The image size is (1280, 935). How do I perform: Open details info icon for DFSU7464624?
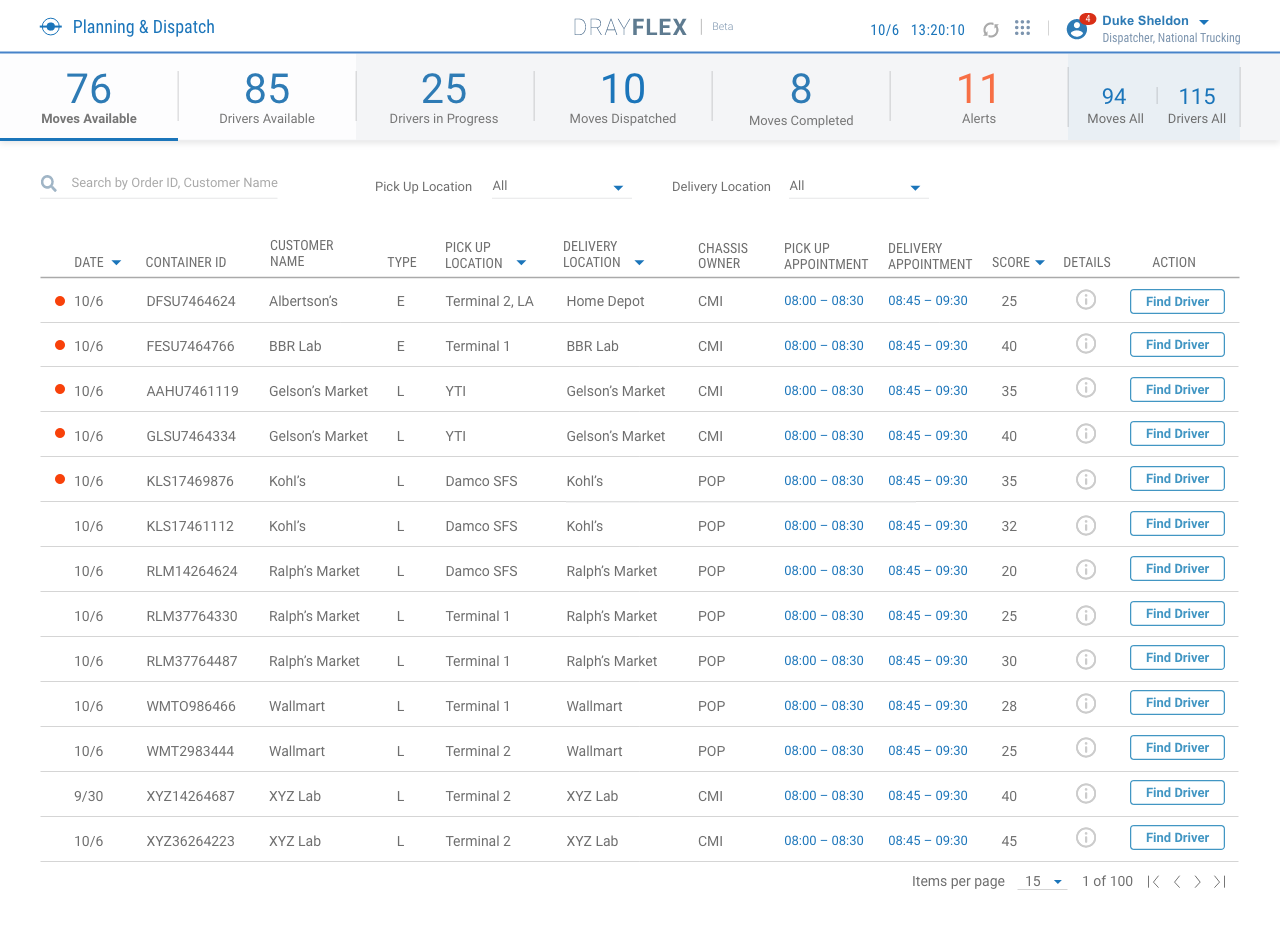point(1086,300)
